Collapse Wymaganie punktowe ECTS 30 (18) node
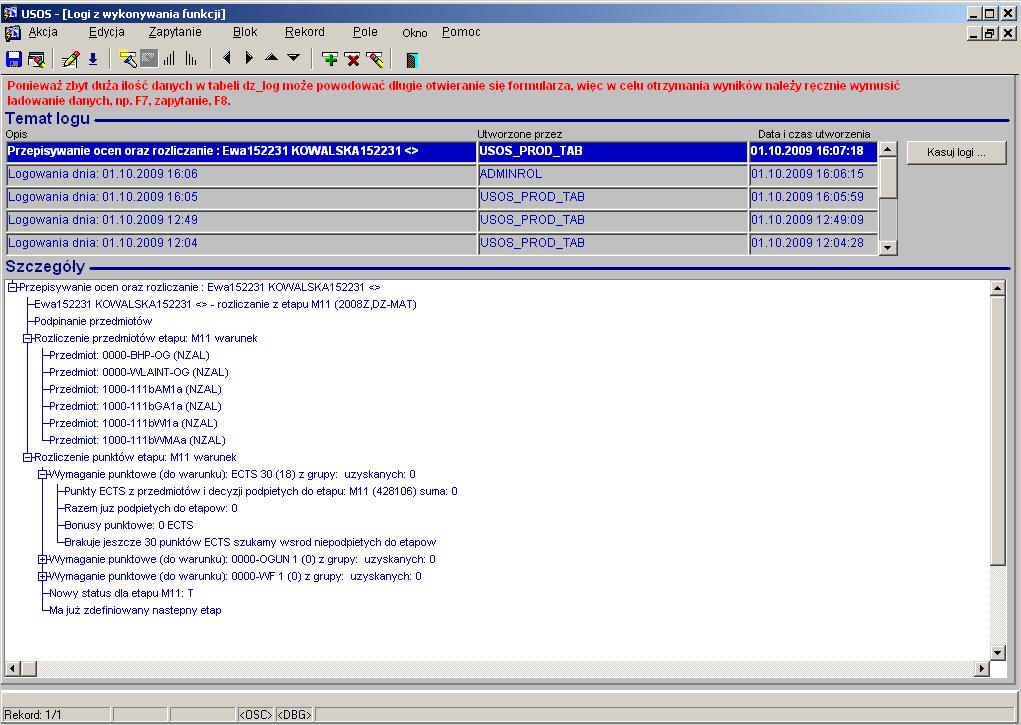Image resolution: width=1021 pixels, height=725 pixels. (x=42, y=474)
